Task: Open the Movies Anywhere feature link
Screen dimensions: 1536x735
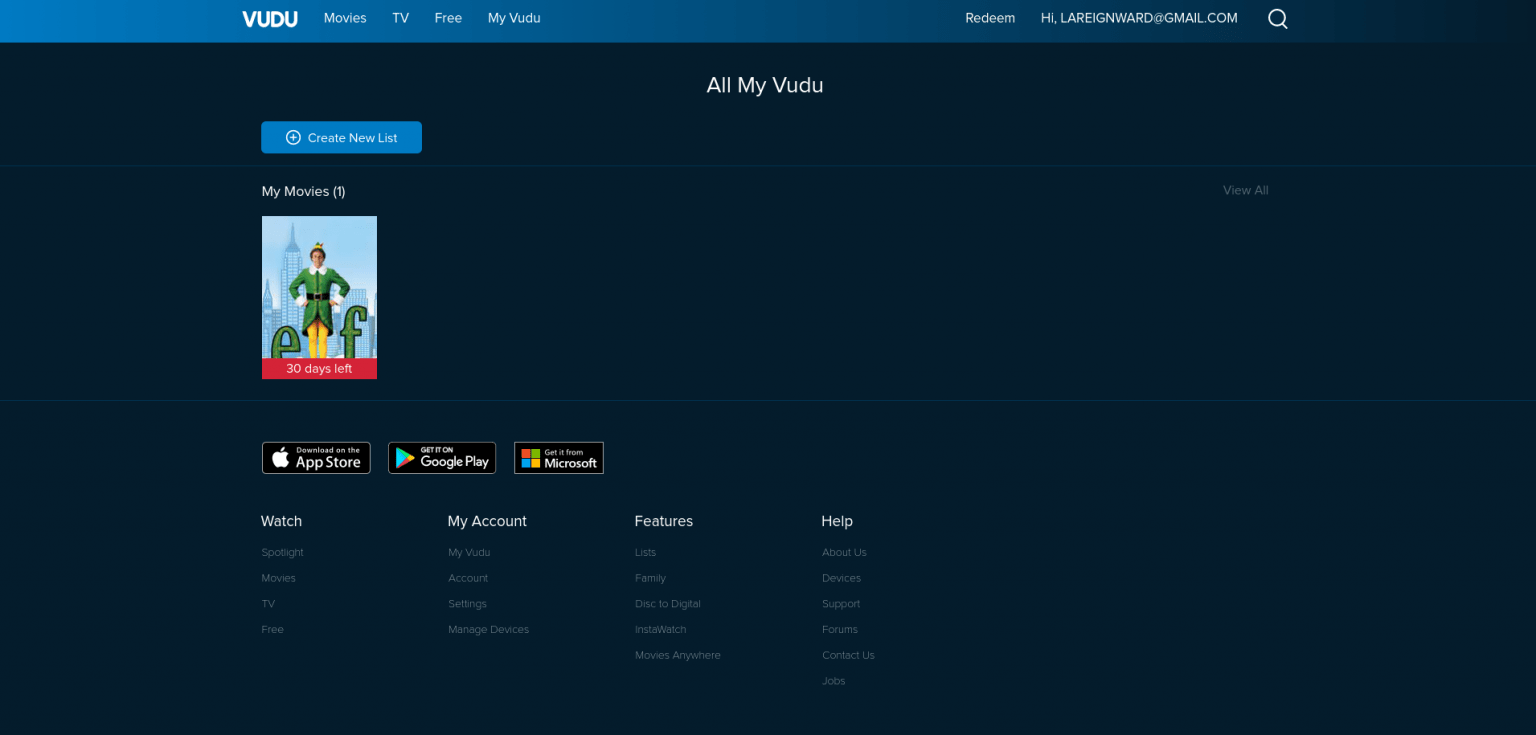Action: click(677, 655)
